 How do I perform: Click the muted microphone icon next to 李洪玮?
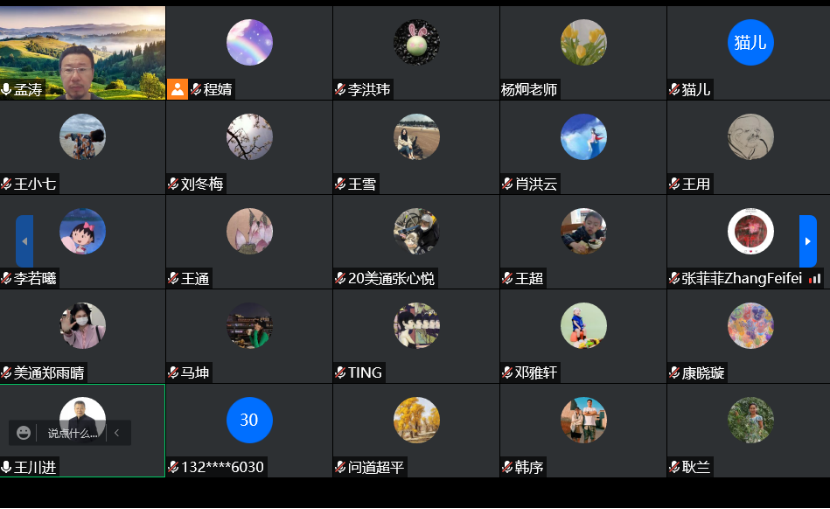[340, 89]
